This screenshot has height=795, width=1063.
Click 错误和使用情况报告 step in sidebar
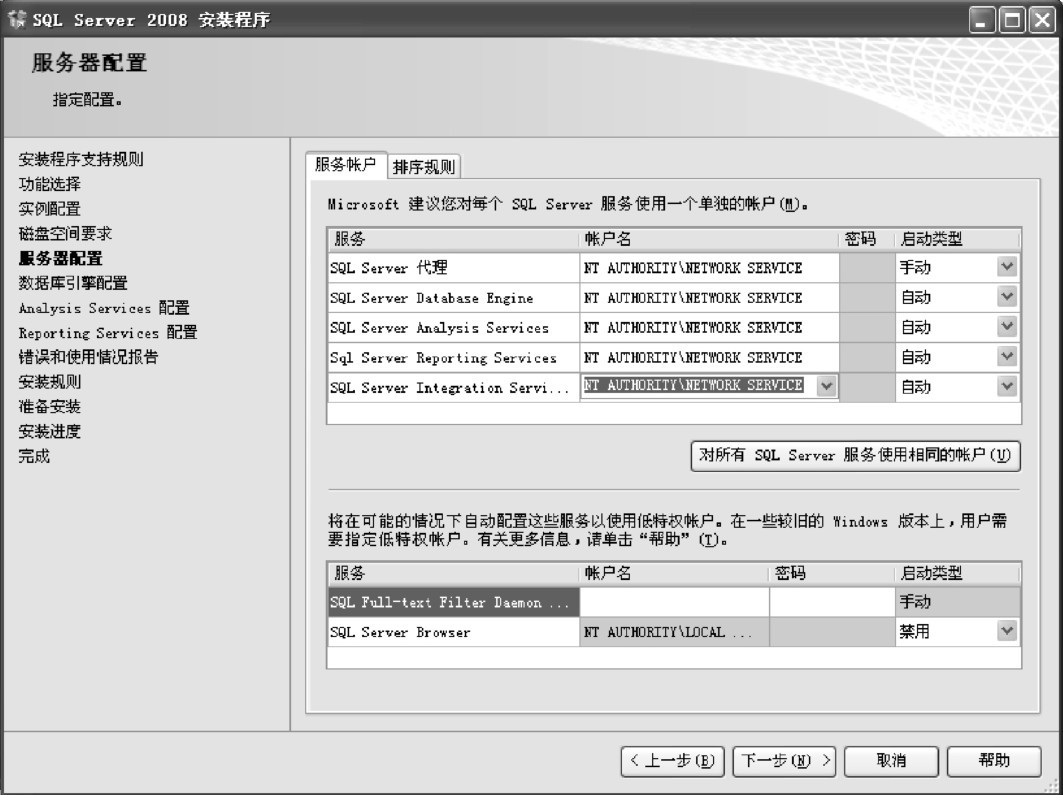coord(88,356)
